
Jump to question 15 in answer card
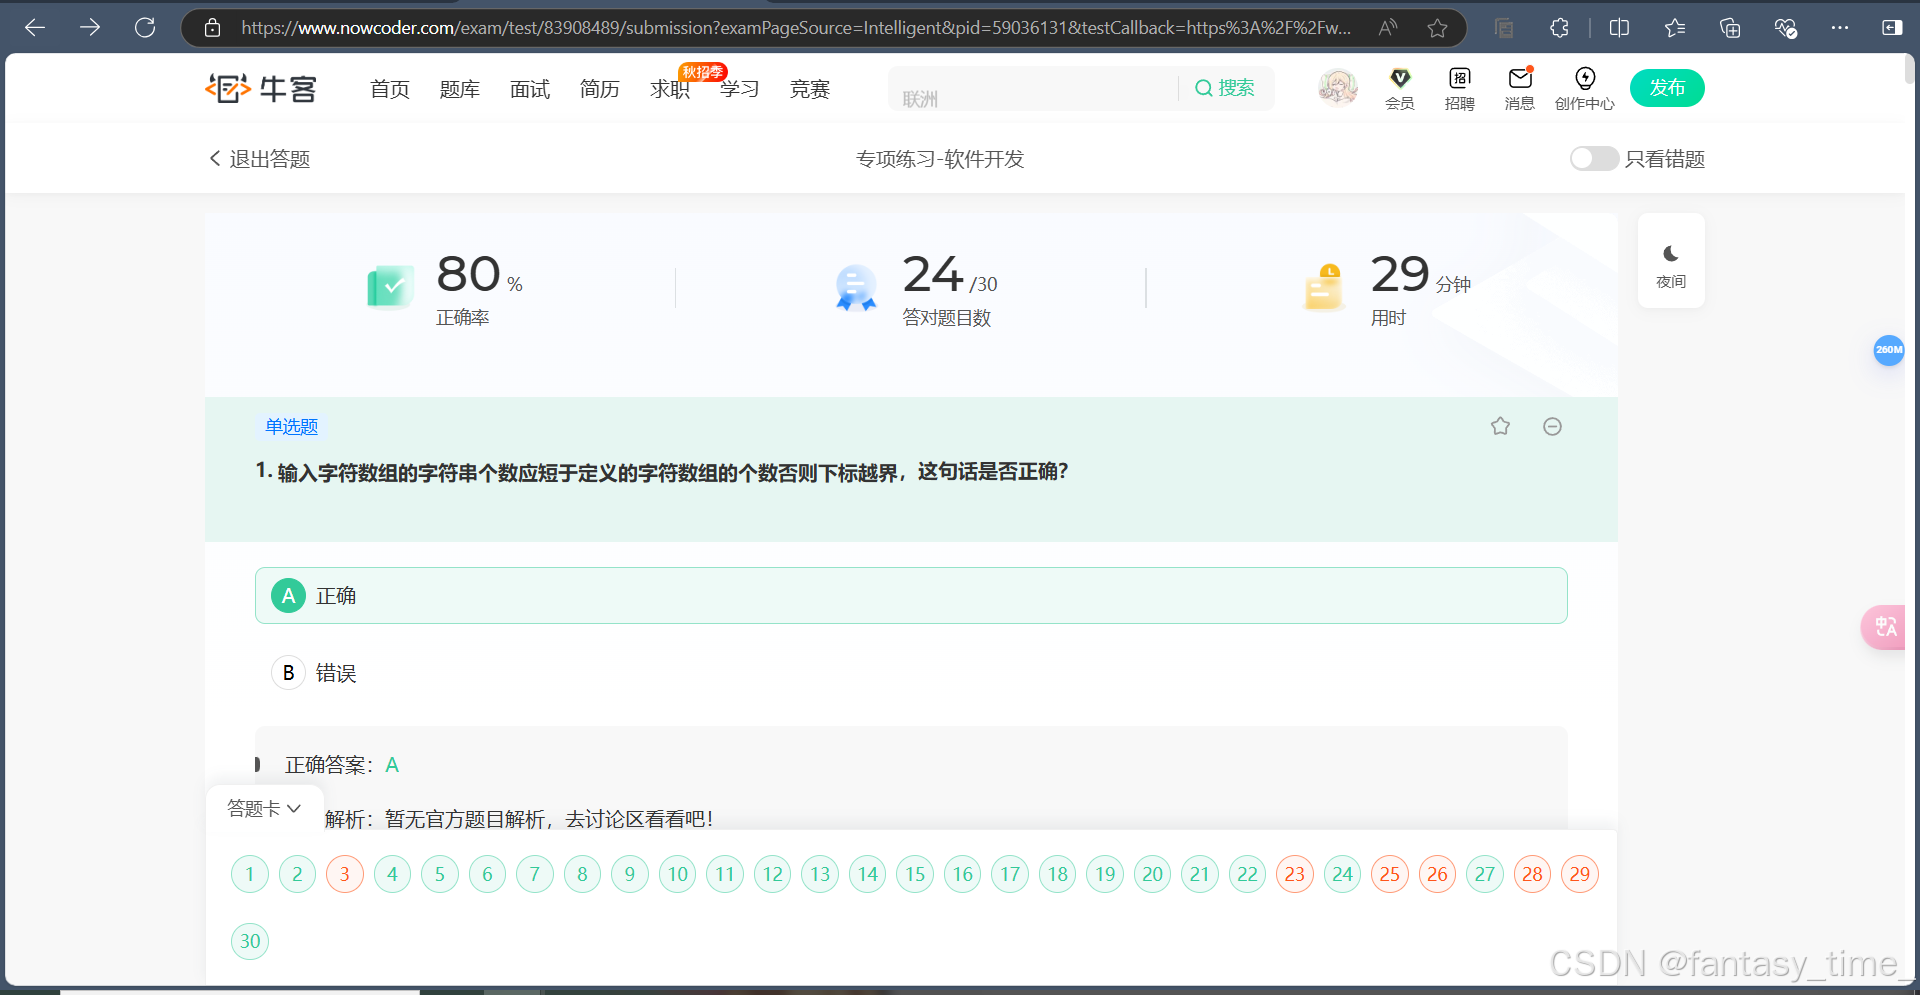(x=914, y=874)
